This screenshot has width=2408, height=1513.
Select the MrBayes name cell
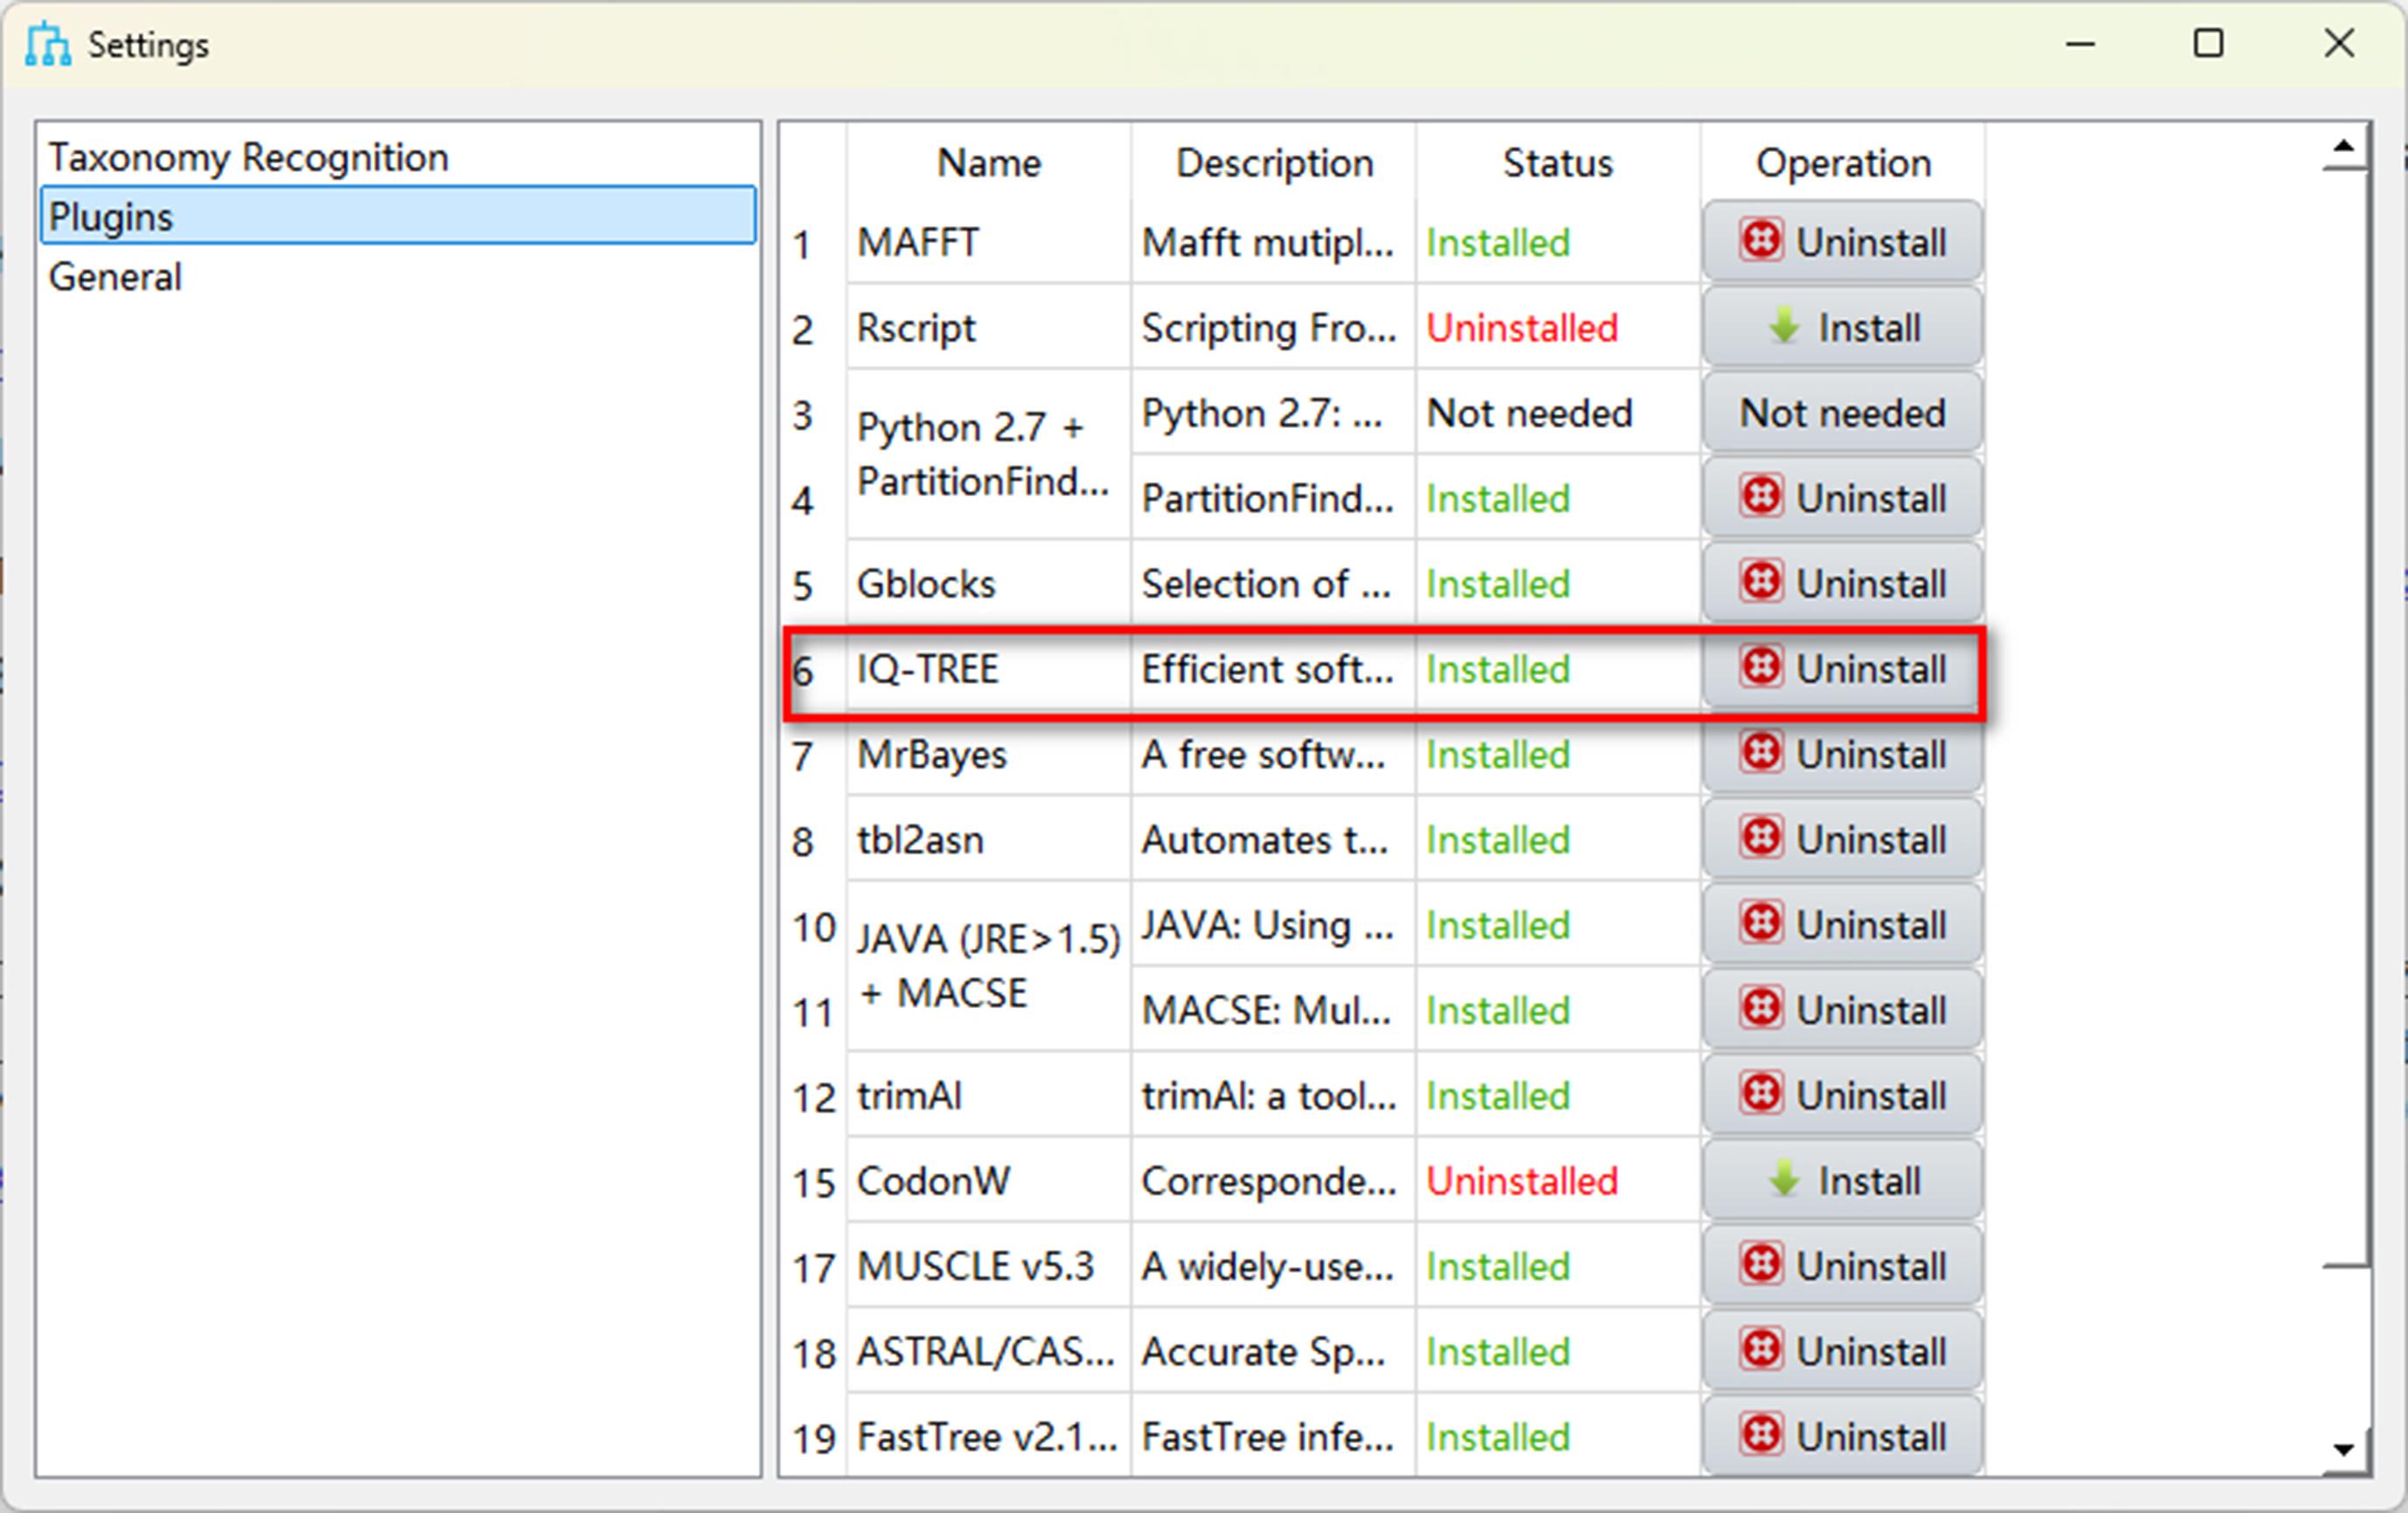[989, 754]
